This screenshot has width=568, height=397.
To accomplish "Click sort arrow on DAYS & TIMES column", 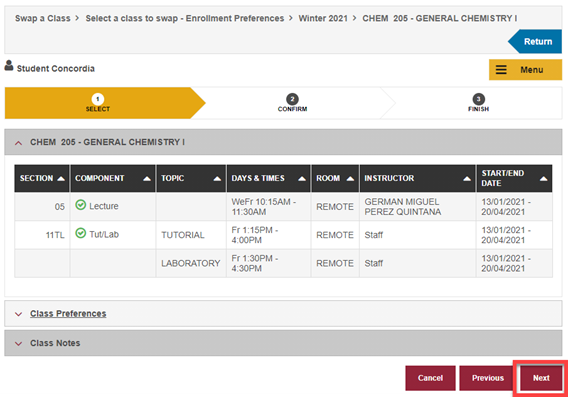I will coord(302,178).
